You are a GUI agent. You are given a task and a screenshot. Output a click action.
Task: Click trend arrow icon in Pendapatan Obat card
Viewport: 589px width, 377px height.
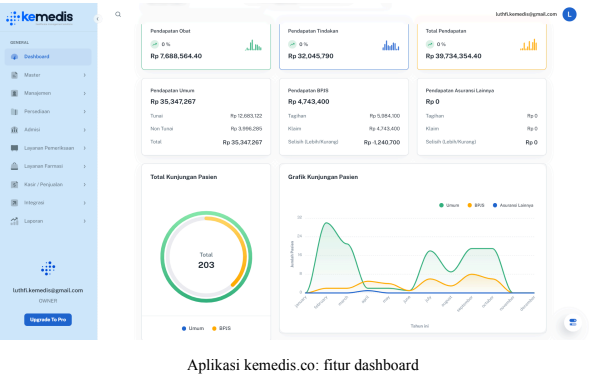(155, 44)
